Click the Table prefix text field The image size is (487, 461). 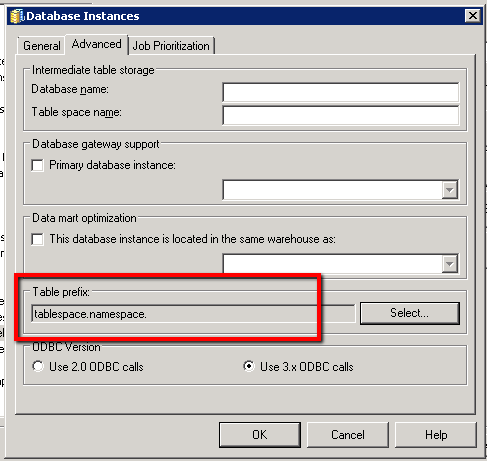(x=193, y=314)
